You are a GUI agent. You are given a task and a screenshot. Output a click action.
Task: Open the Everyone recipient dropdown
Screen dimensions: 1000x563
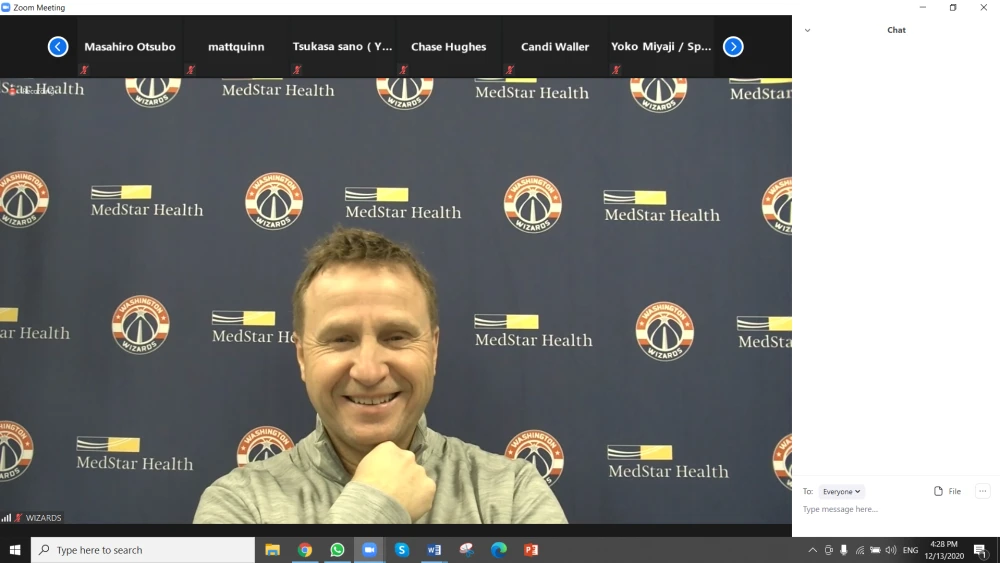[841, 492]
